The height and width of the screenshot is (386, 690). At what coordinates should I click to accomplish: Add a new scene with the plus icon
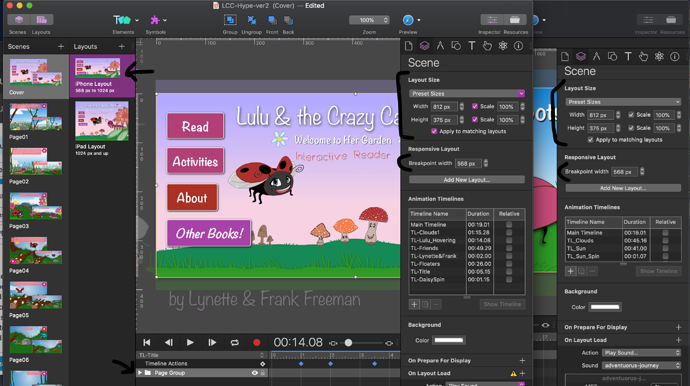[x=61, y=46]
